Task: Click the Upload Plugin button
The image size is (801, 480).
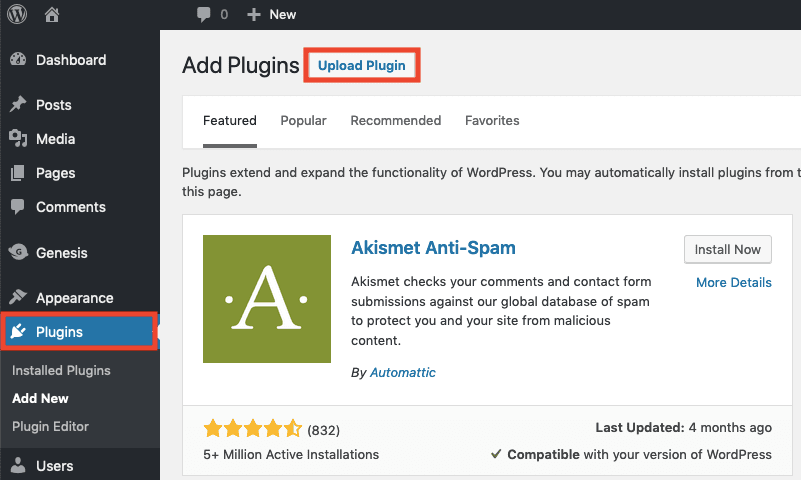Action: 361,66
